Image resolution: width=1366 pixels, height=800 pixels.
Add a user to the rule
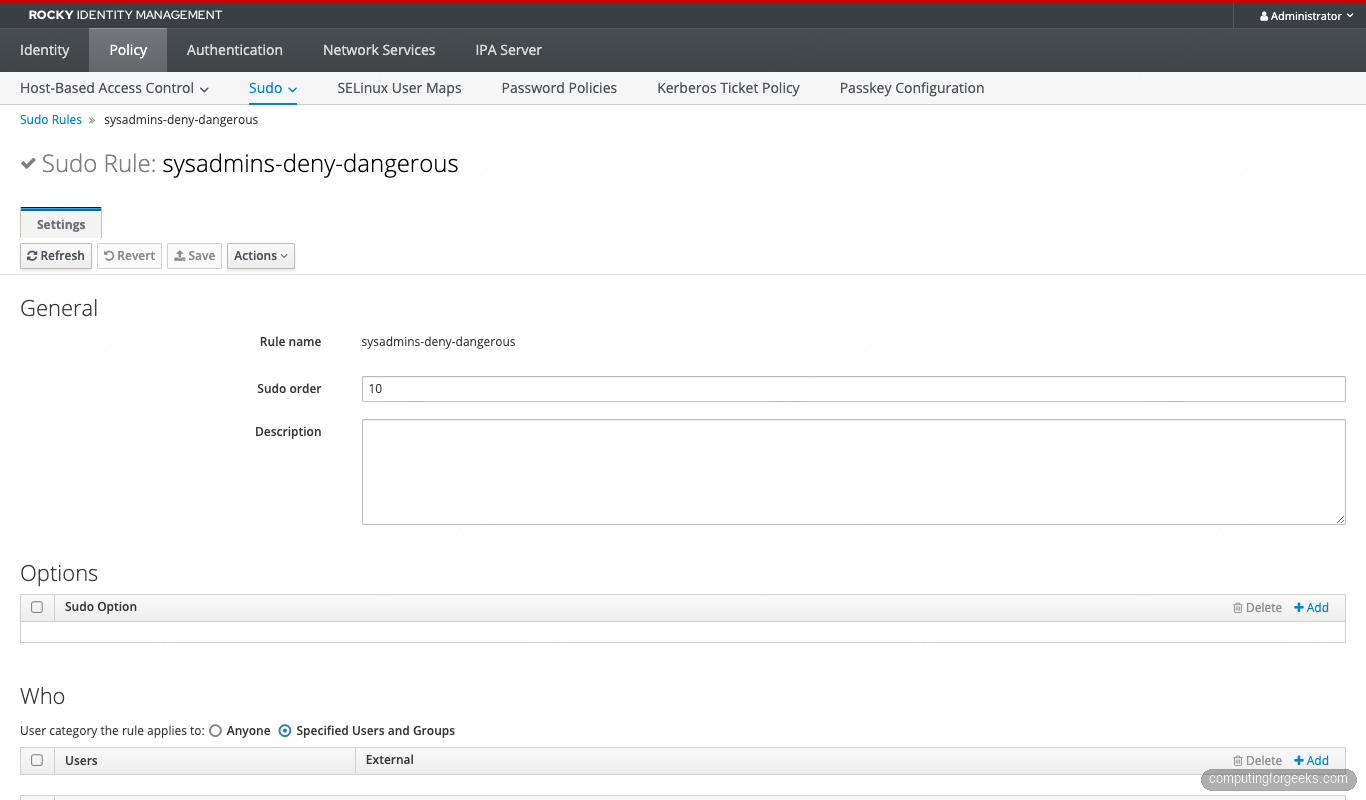coord(1311,761)
